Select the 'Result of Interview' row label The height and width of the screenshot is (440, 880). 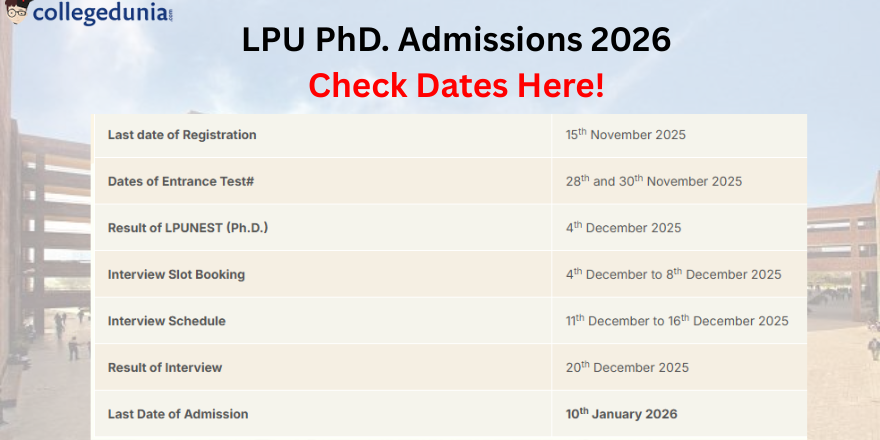pyautogui.click(x=165, y=368)
